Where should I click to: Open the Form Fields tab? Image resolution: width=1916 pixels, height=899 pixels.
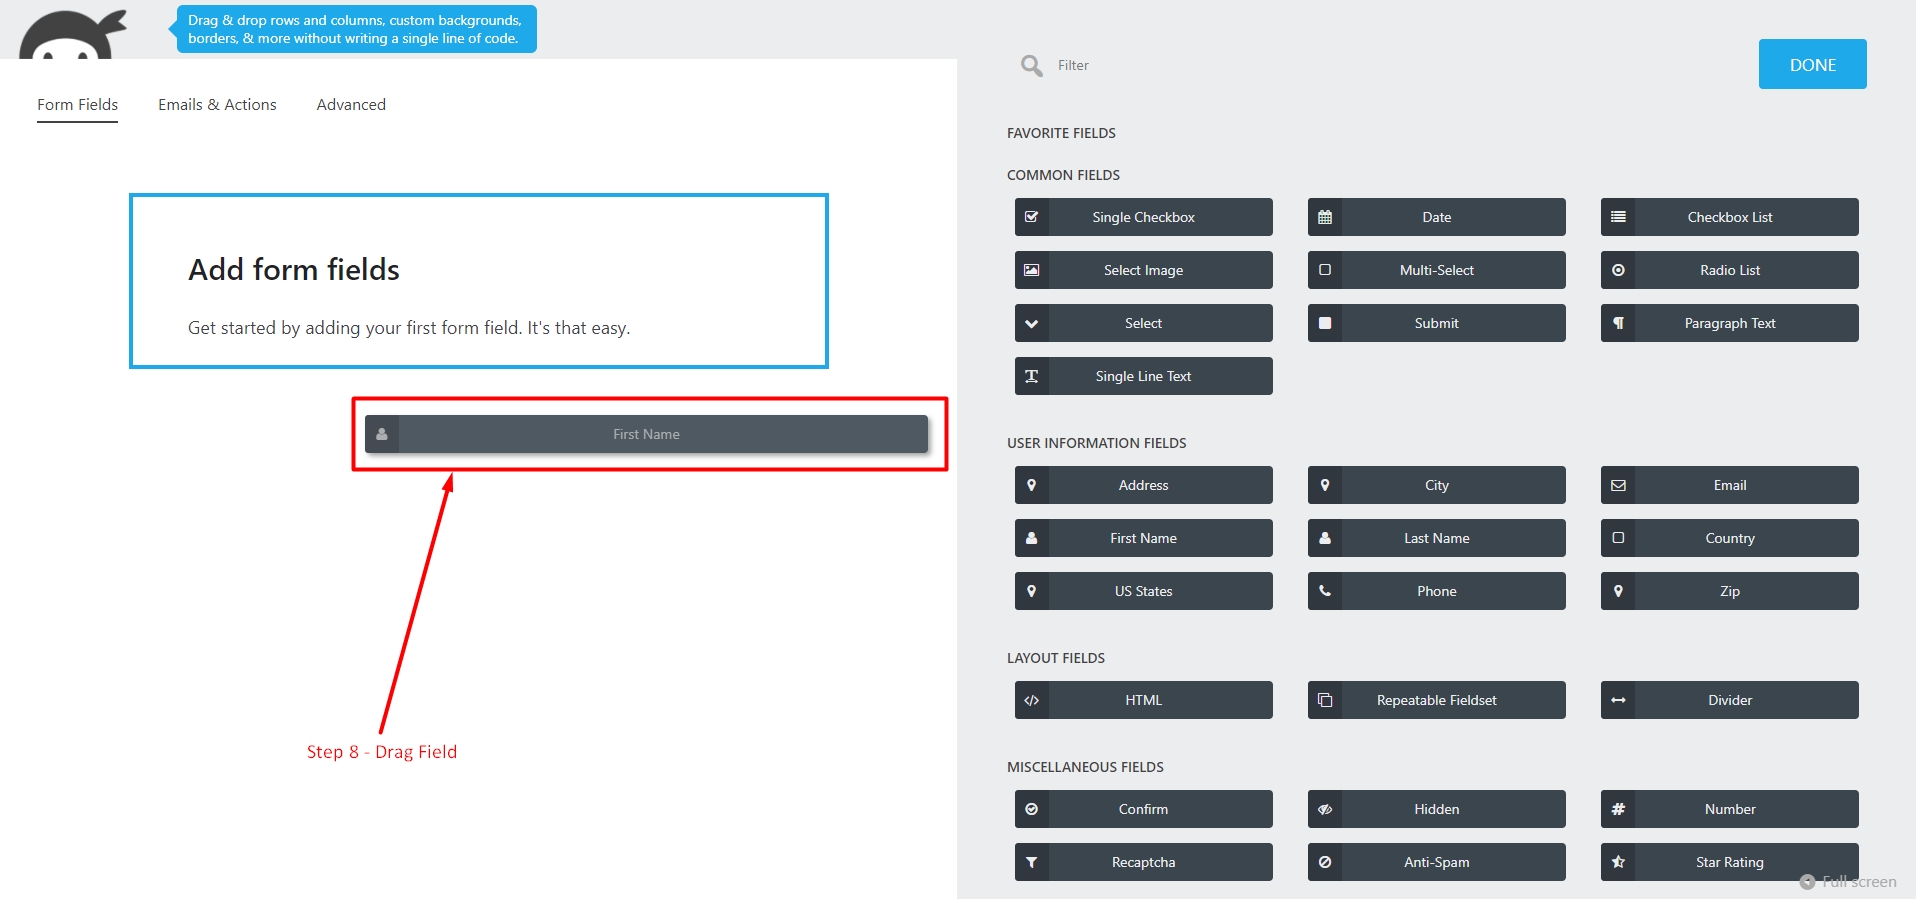point(77,104)
